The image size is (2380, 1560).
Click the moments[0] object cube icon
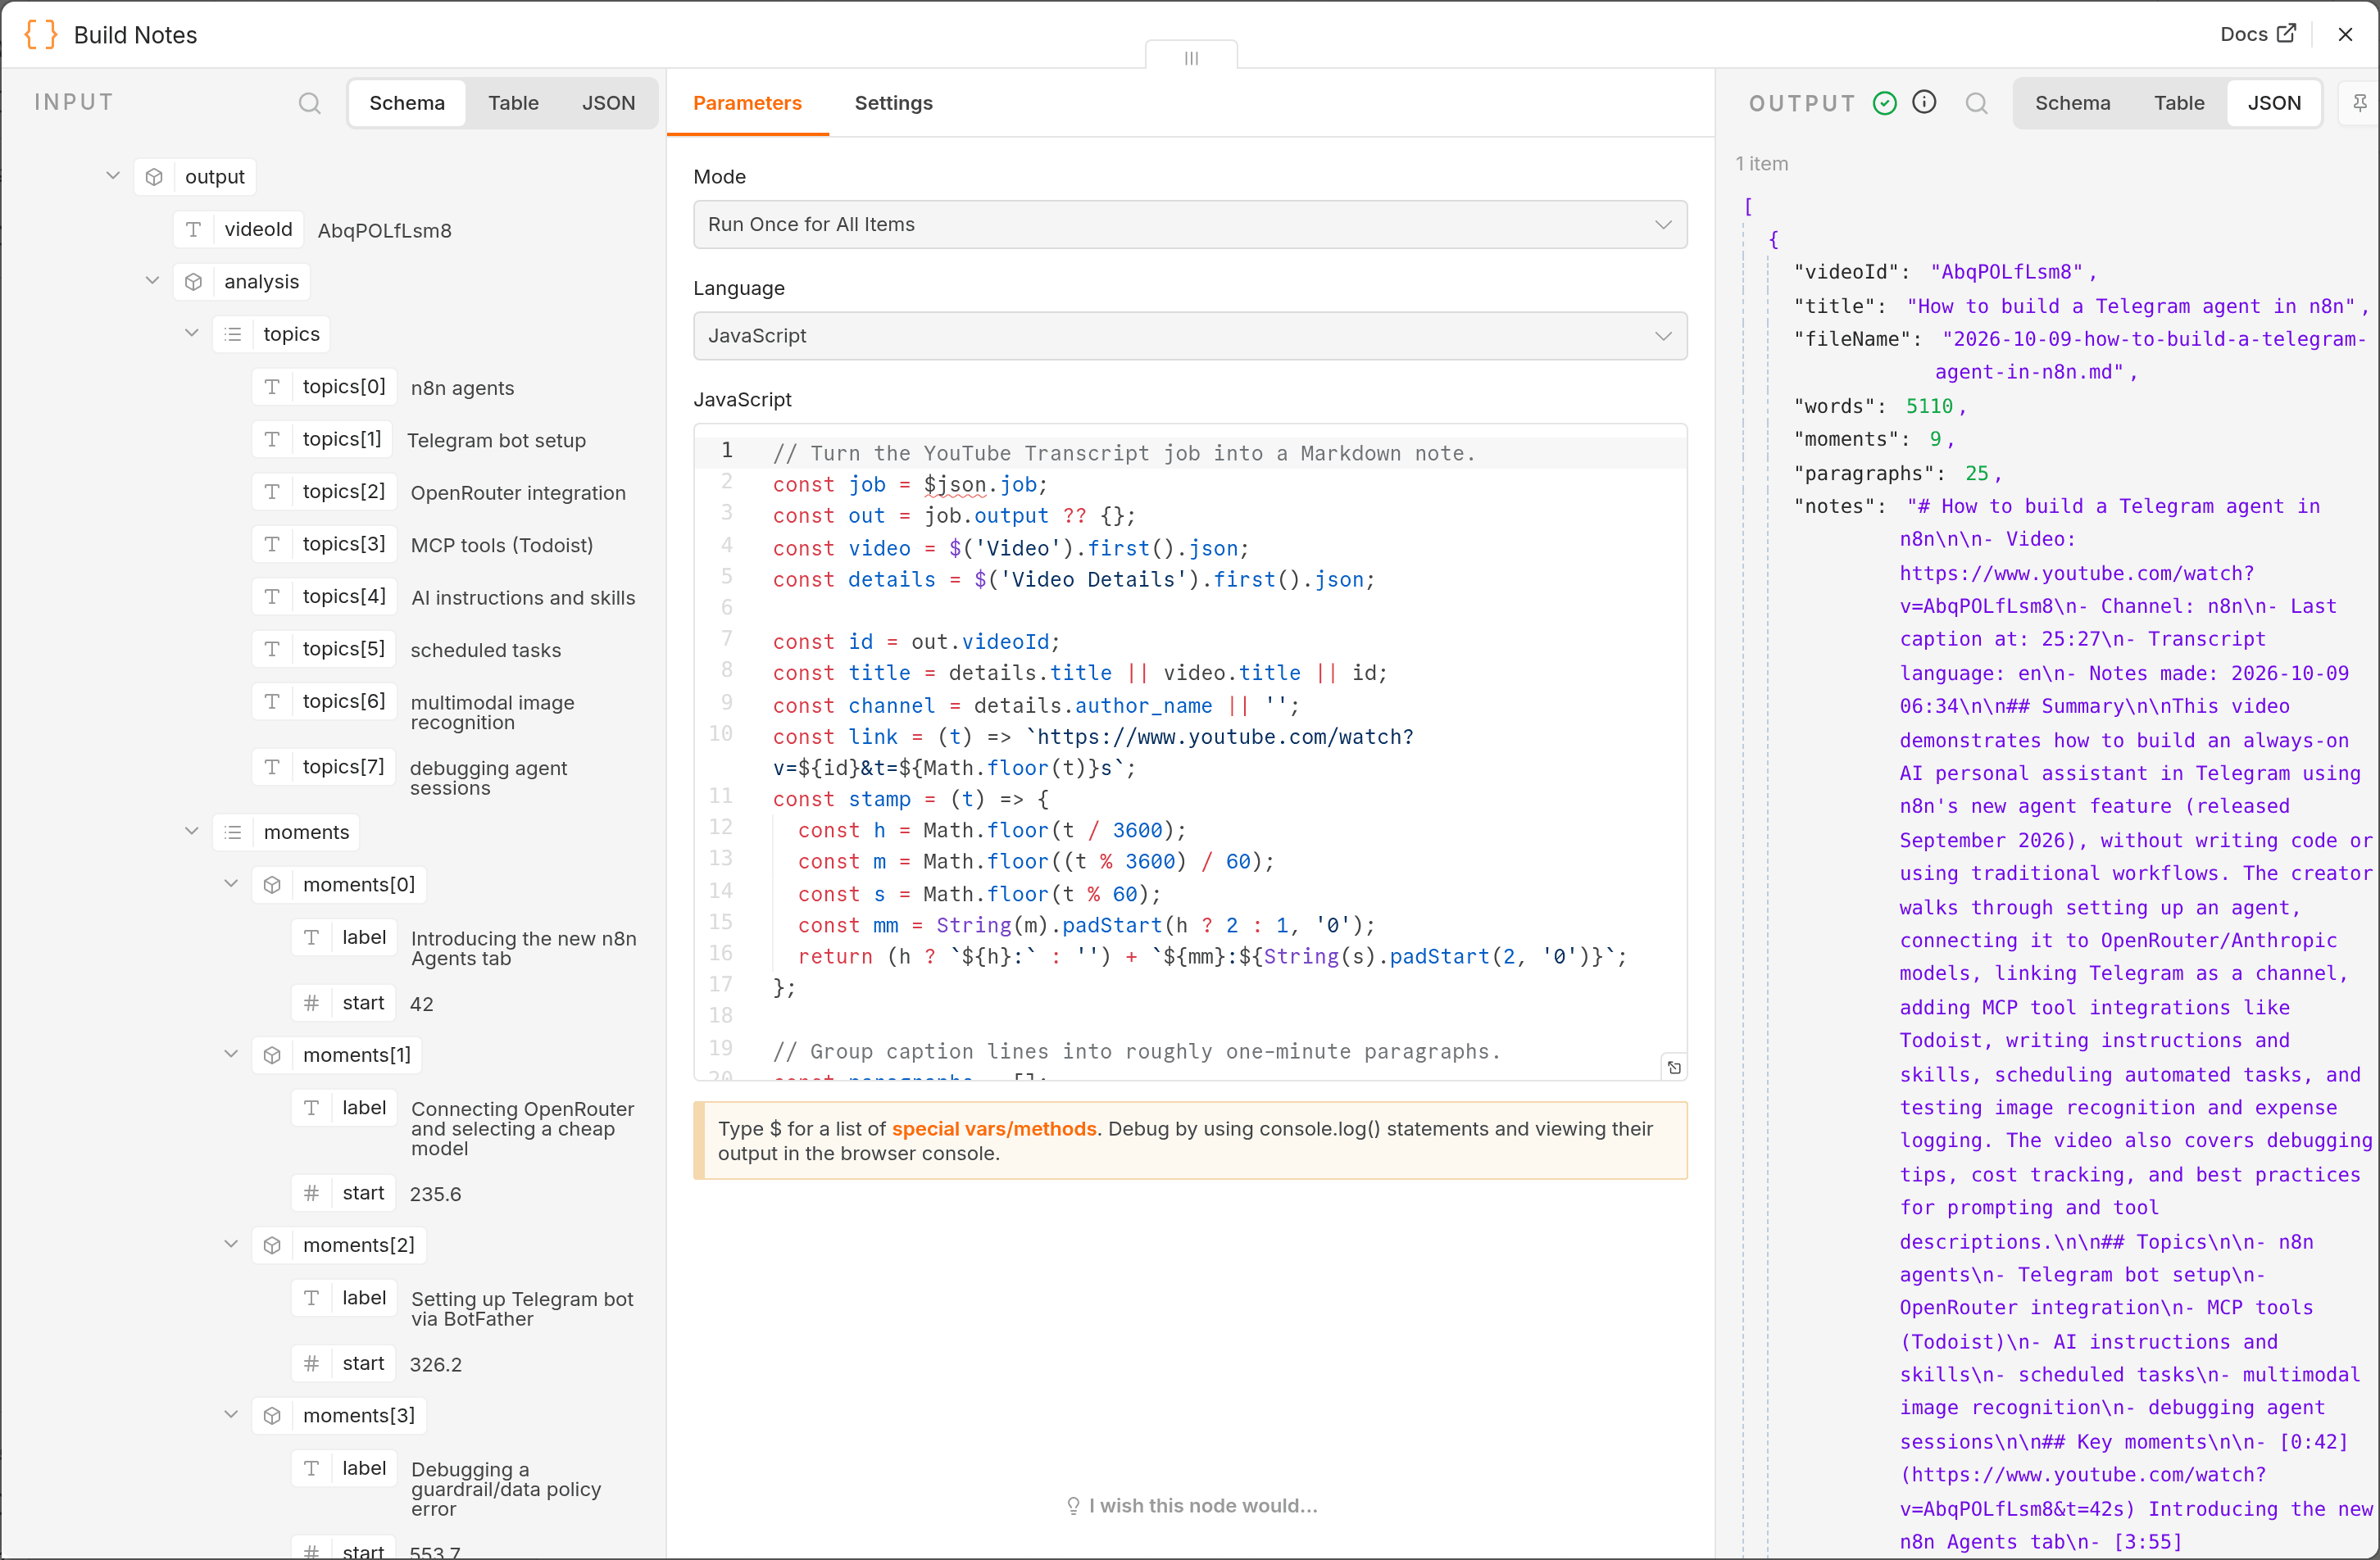coord(272,885)
